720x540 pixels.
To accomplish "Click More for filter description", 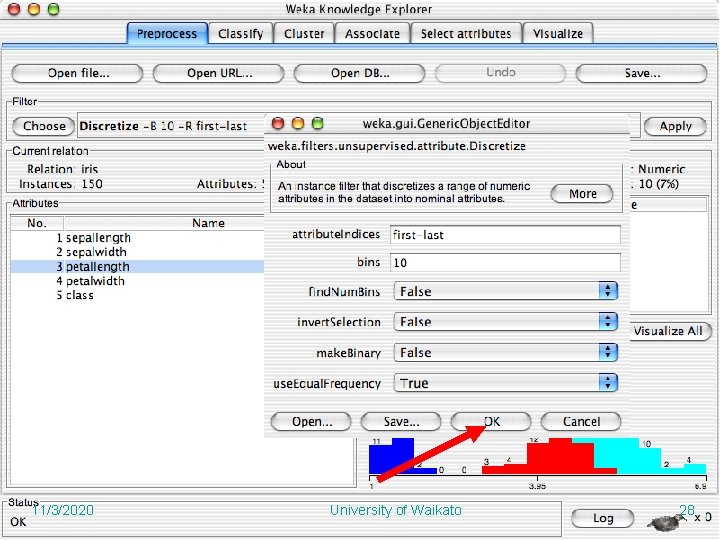I will coord(582,194).
